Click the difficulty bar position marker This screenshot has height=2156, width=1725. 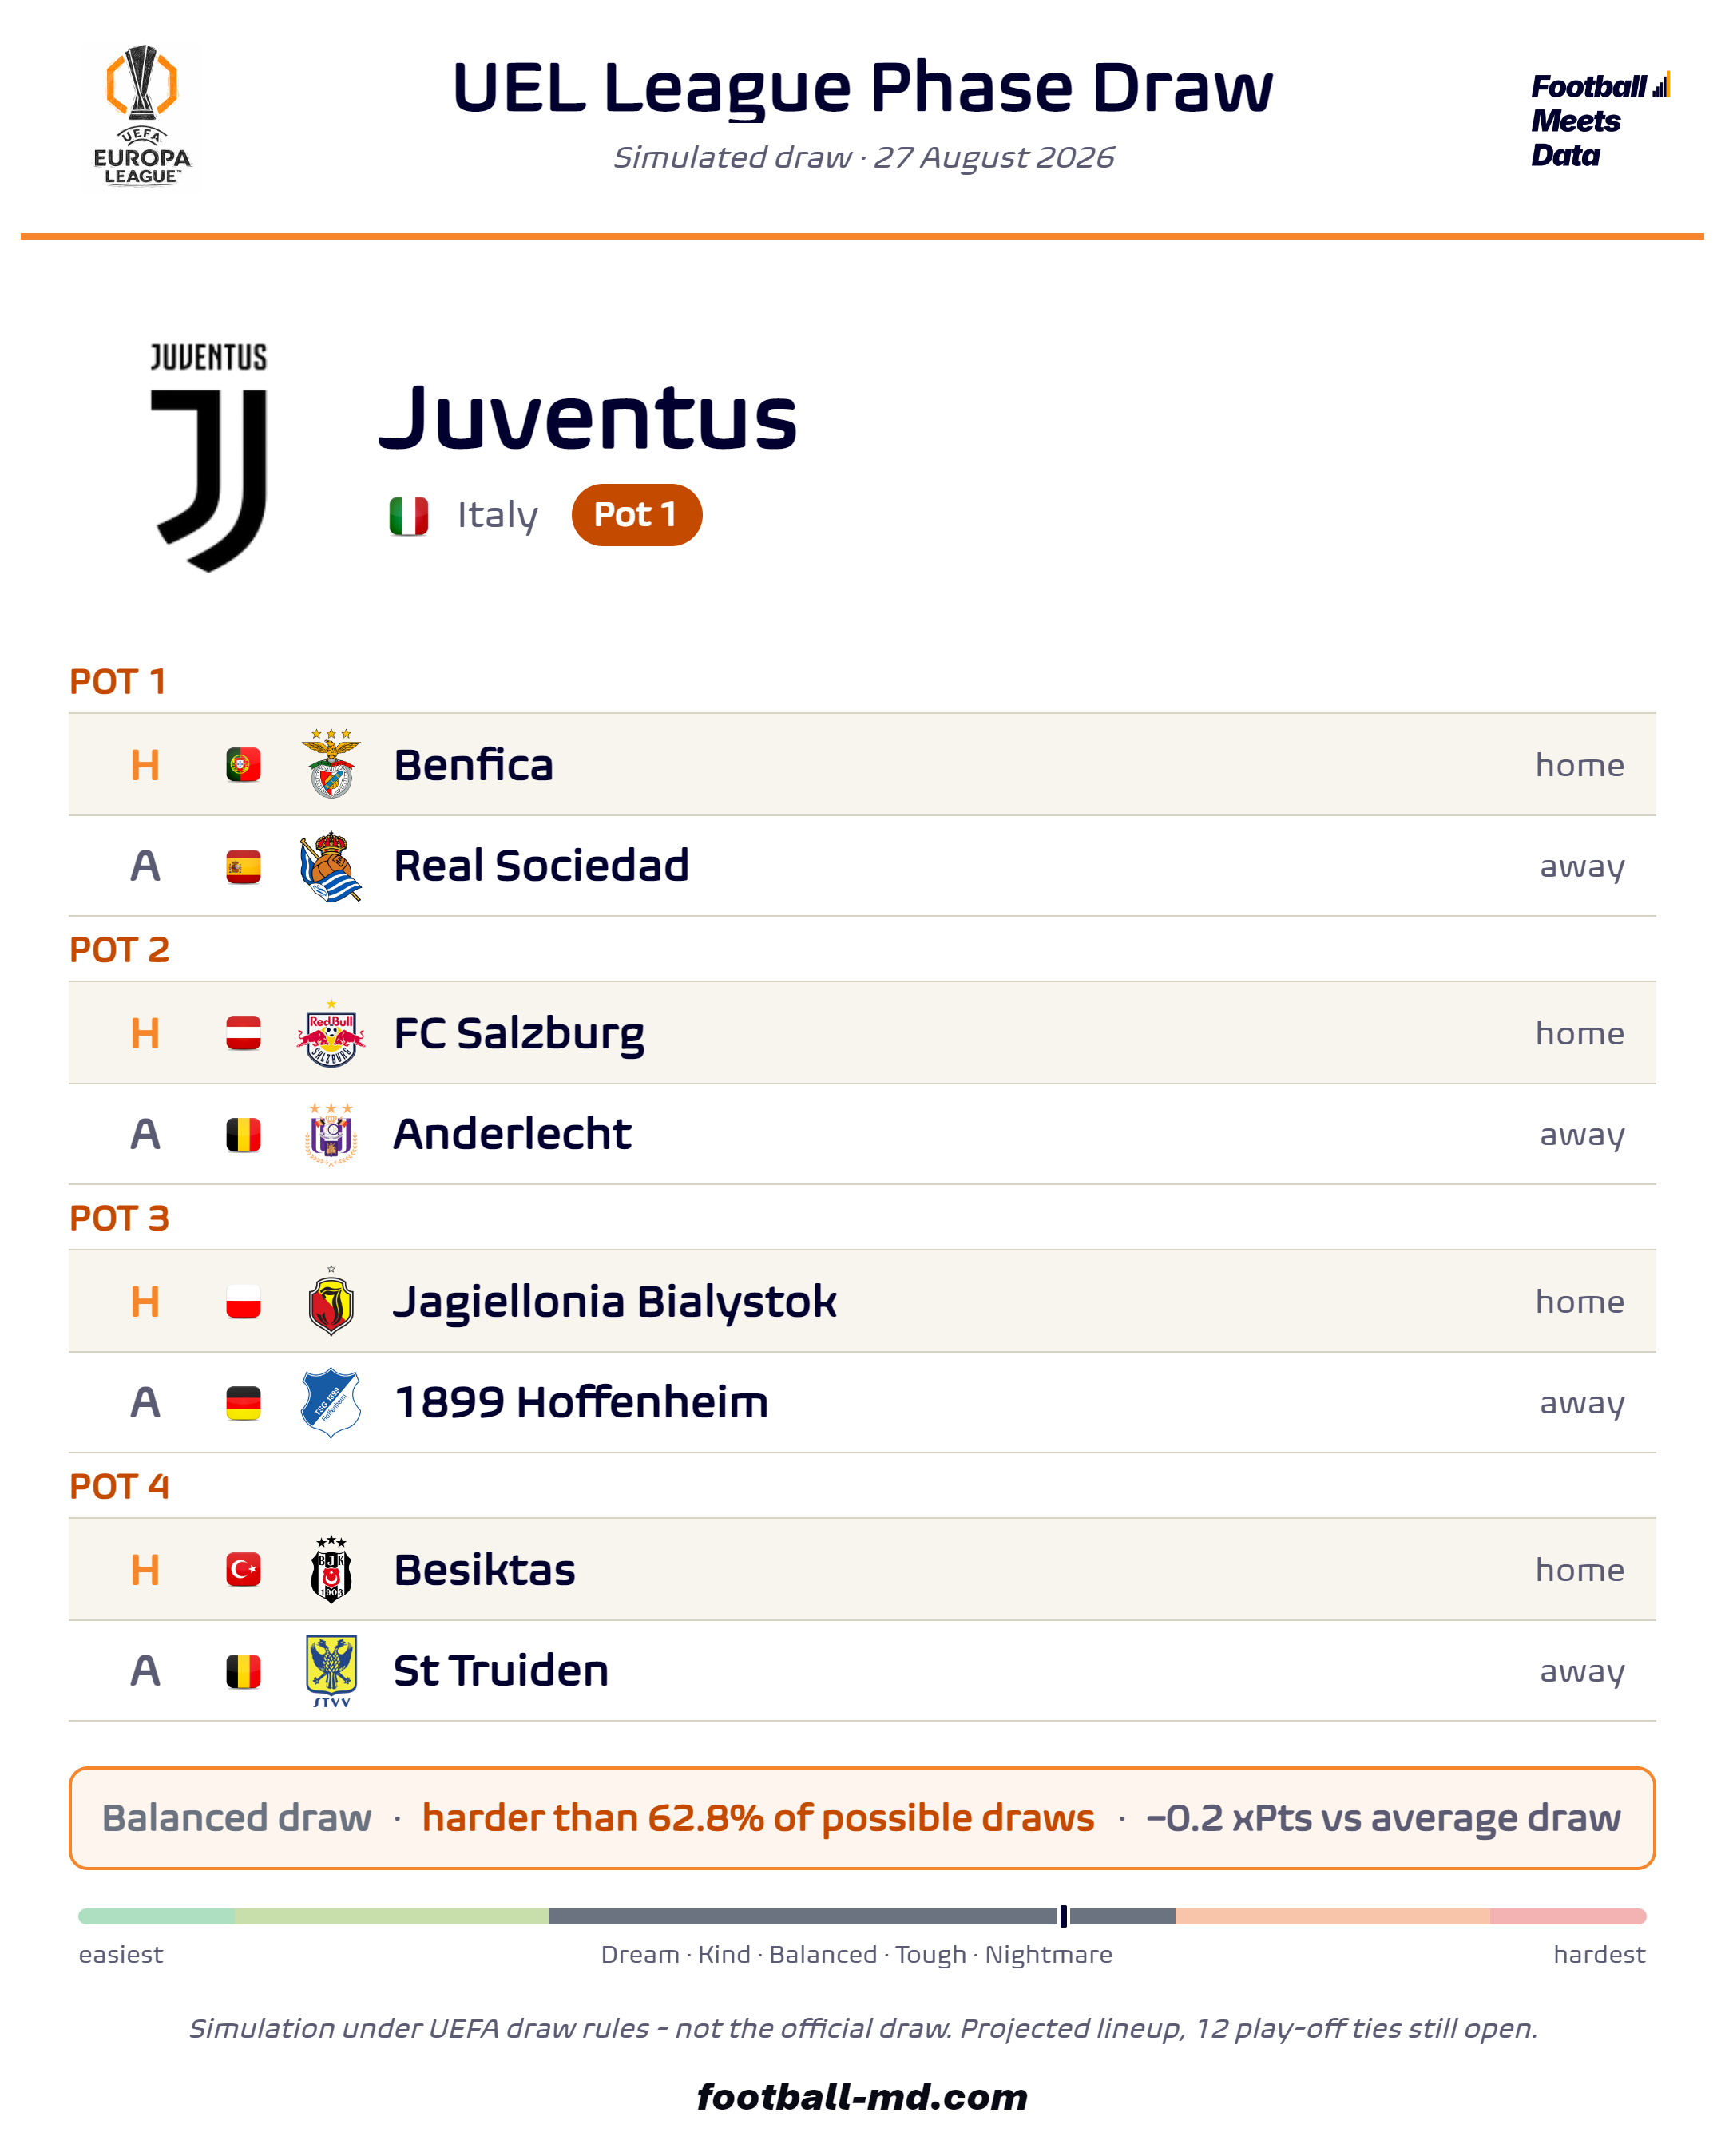[1063, 1916]
